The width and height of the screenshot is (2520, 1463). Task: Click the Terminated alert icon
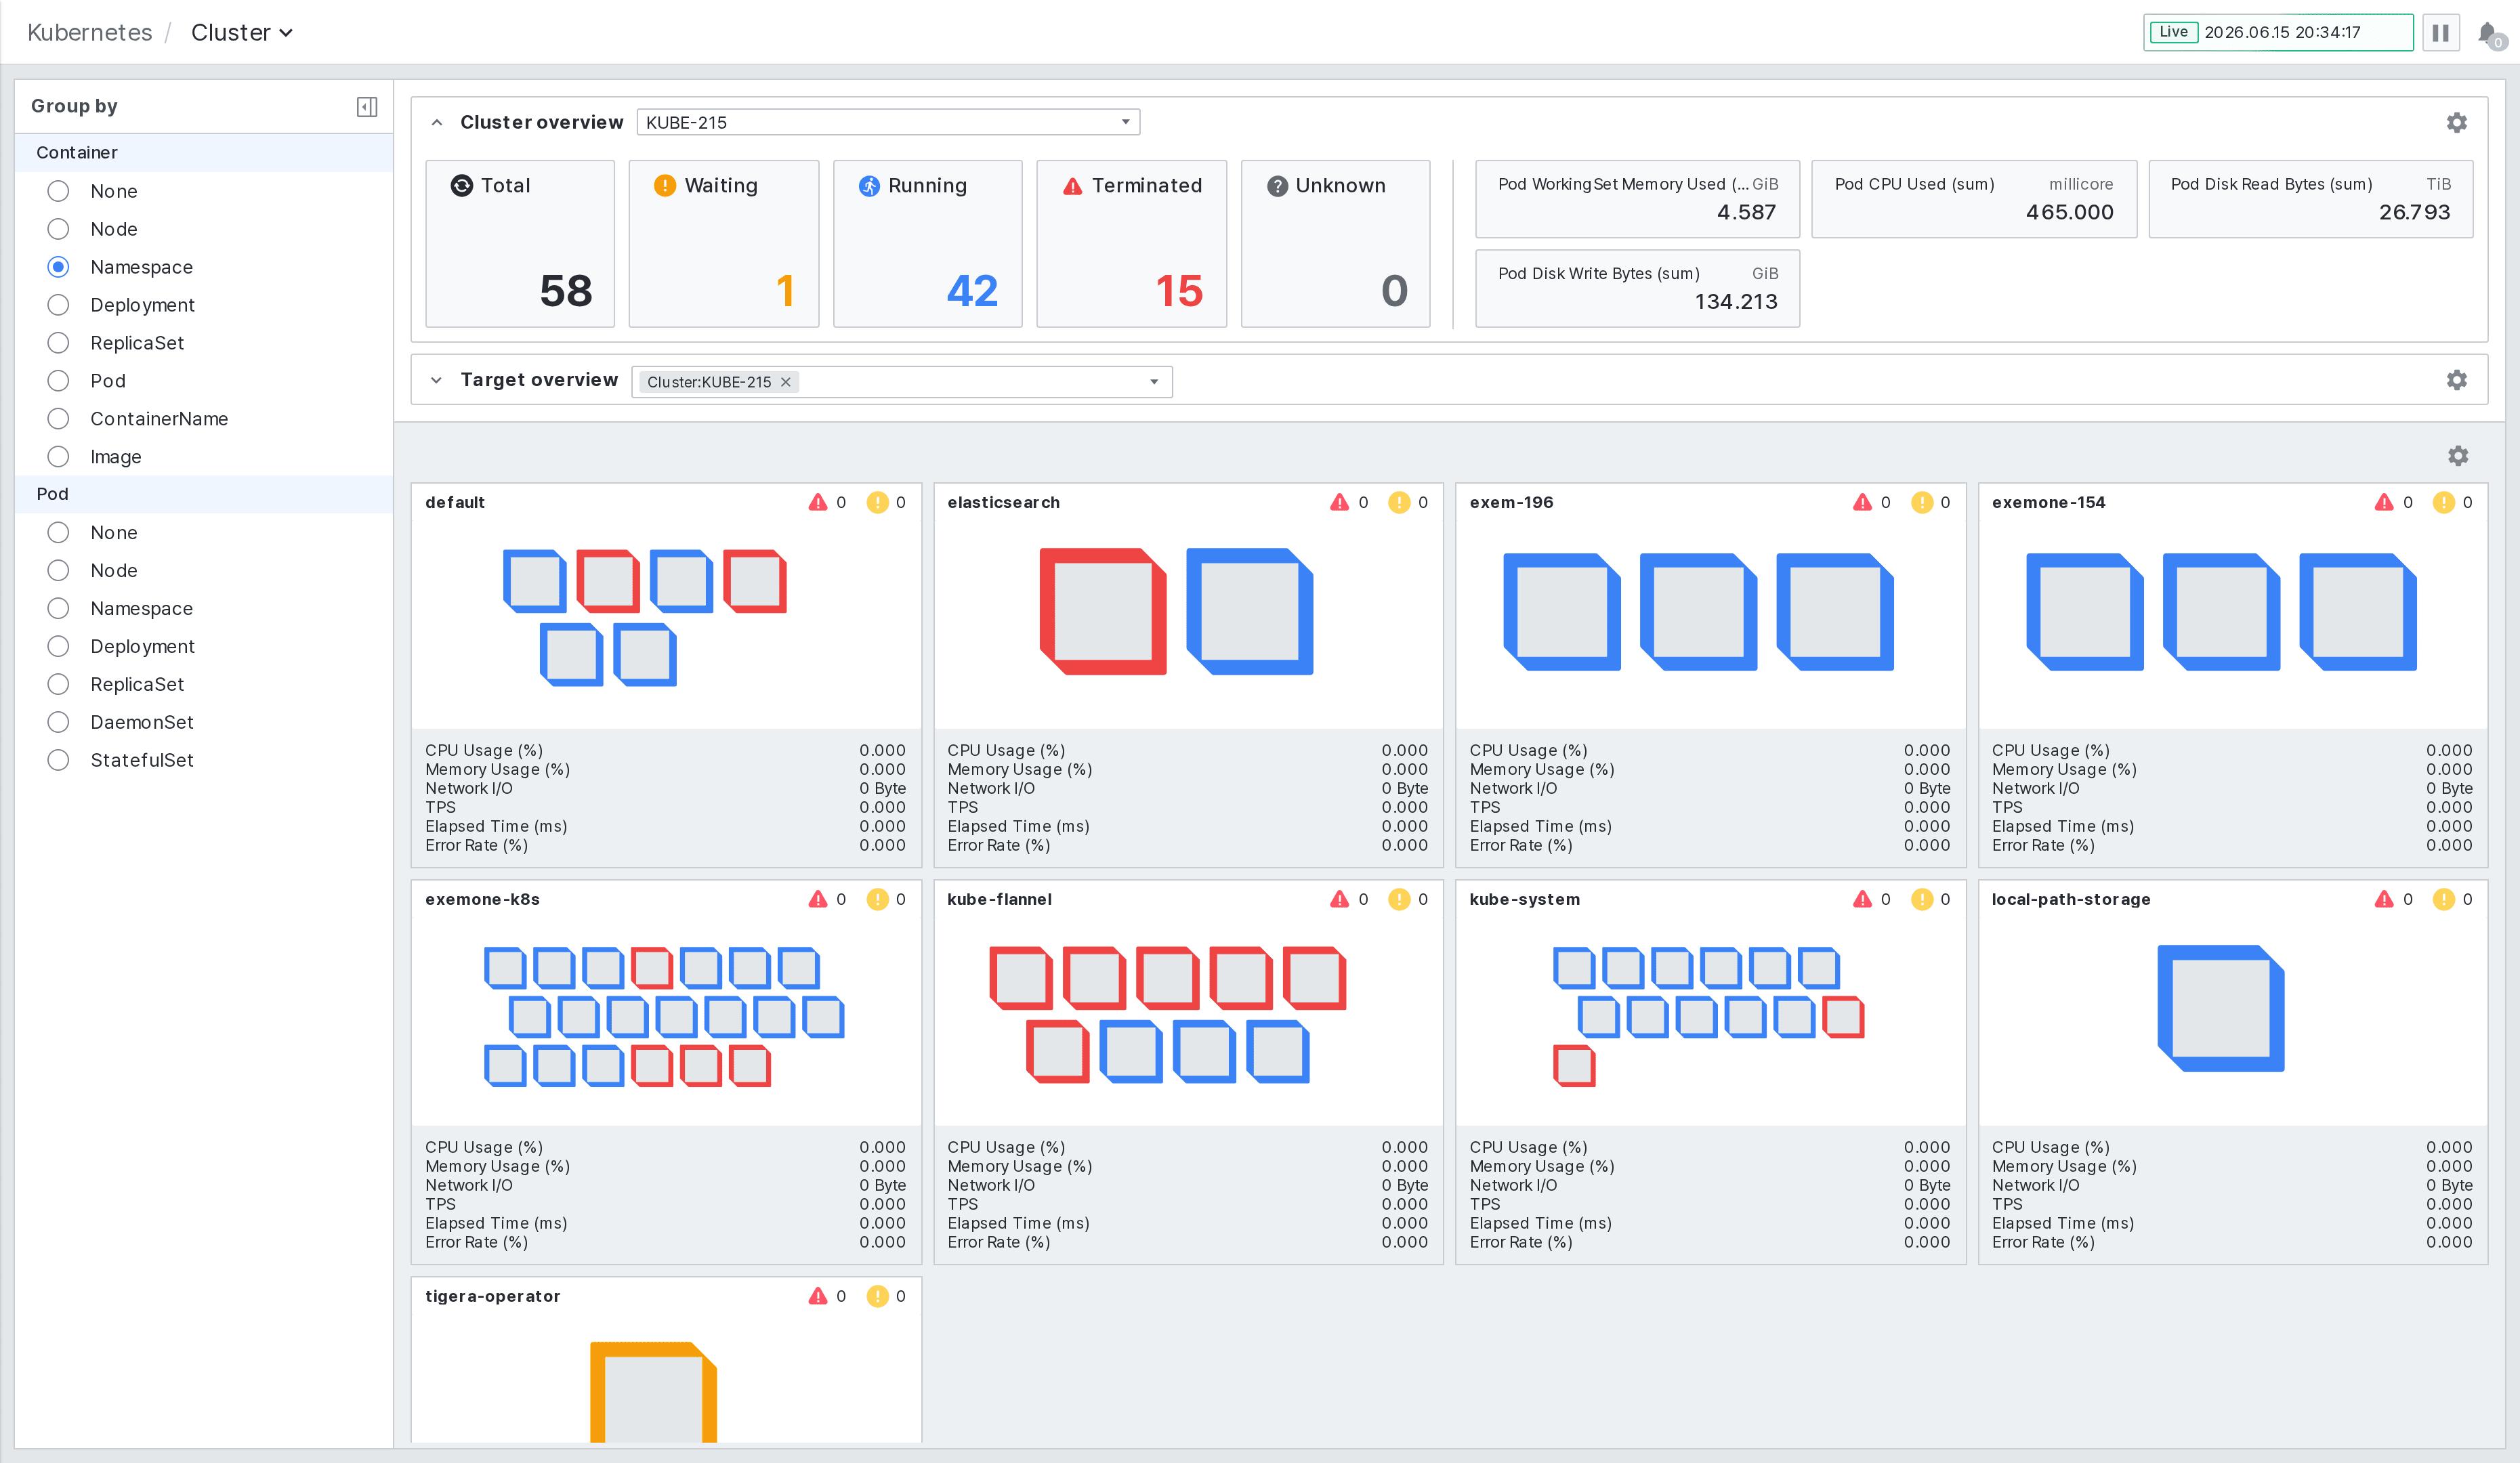click(1072, 186)
